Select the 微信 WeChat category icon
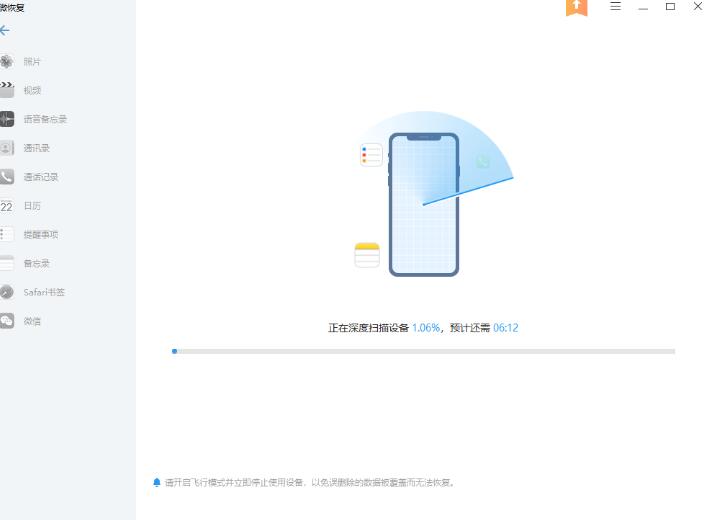This screenshot has height=520, width=705. pyautogui.click(x=7, y=321)
